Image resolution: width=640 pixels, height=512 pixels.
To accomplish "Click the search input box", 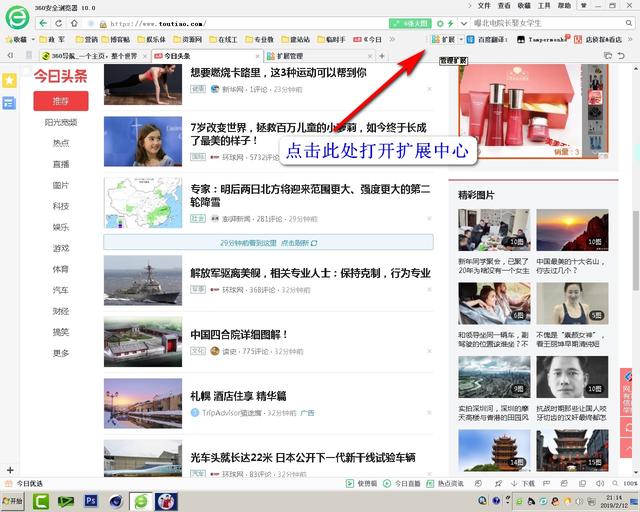I will point(547,23).
